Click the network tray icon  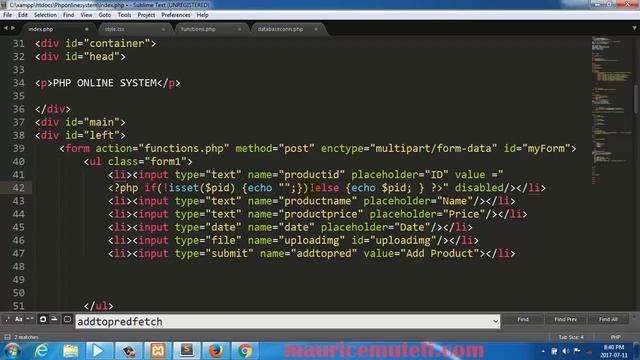coord(554,351)
